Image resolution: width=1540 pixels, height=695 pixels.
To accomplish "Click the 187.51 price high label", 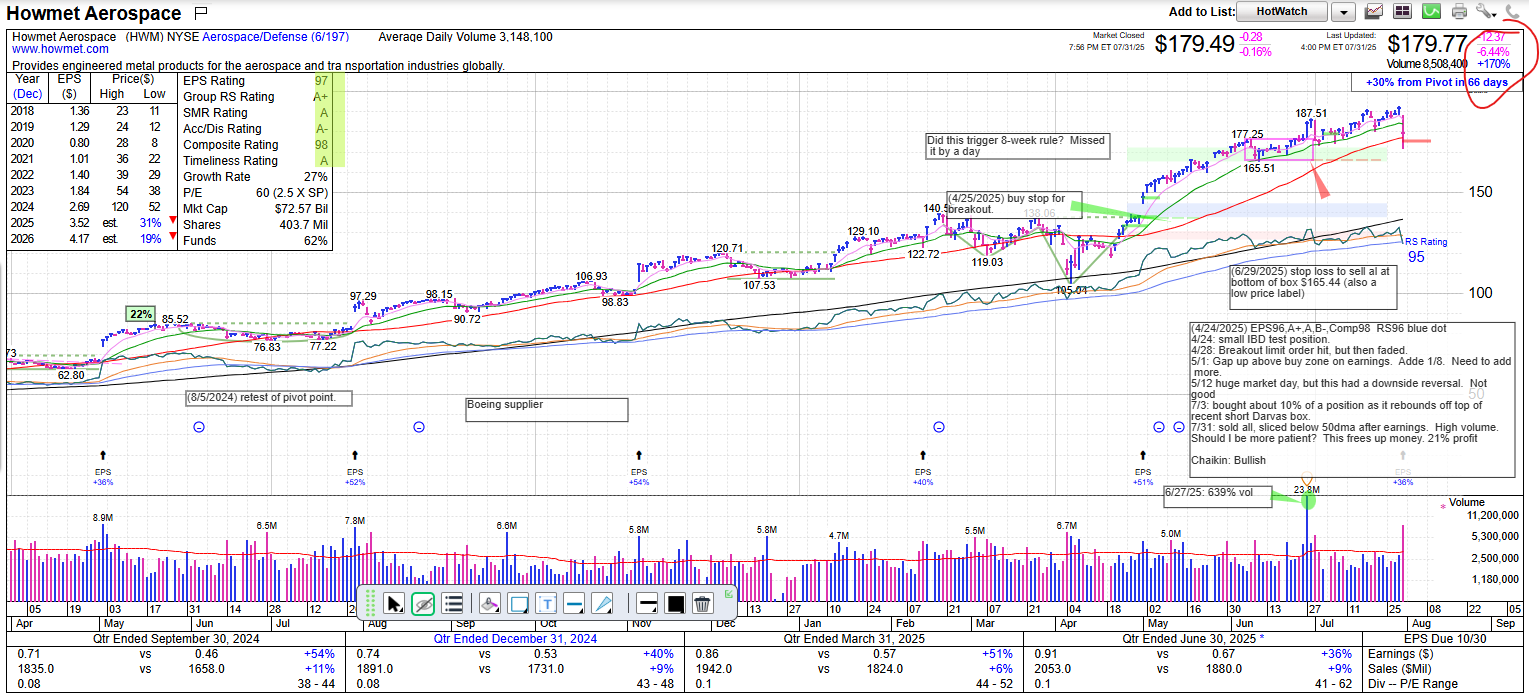I will [1311, 114].
